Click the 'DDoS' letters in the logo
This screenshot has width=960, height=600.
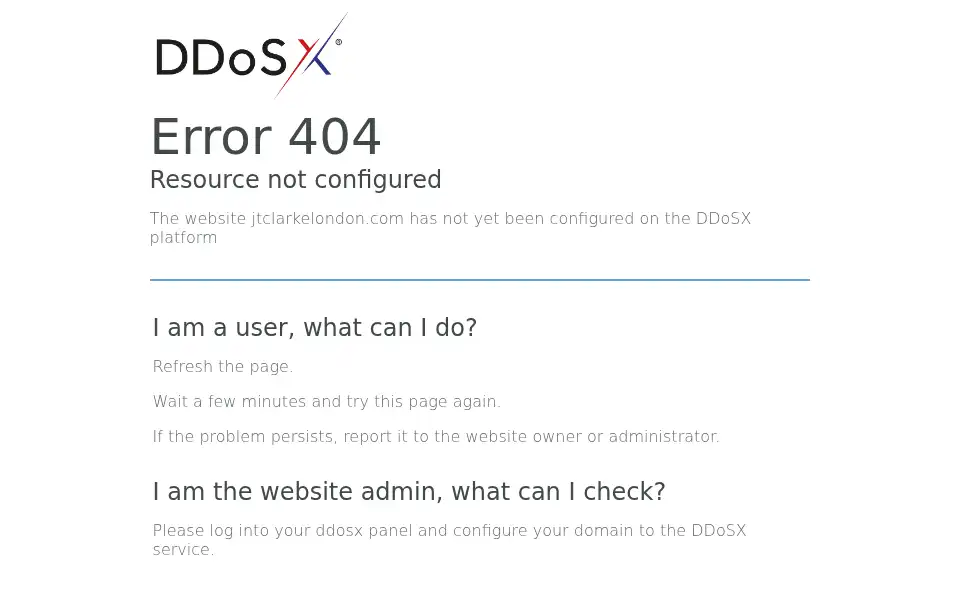point(221,58)
